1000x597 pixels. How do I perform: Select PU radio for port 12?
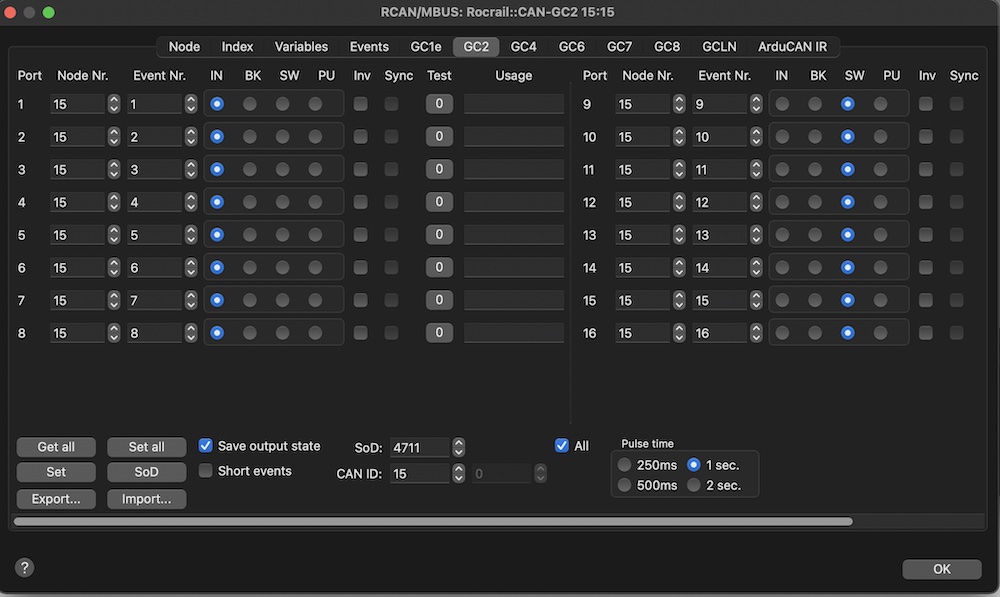click(x=880, y=202)
